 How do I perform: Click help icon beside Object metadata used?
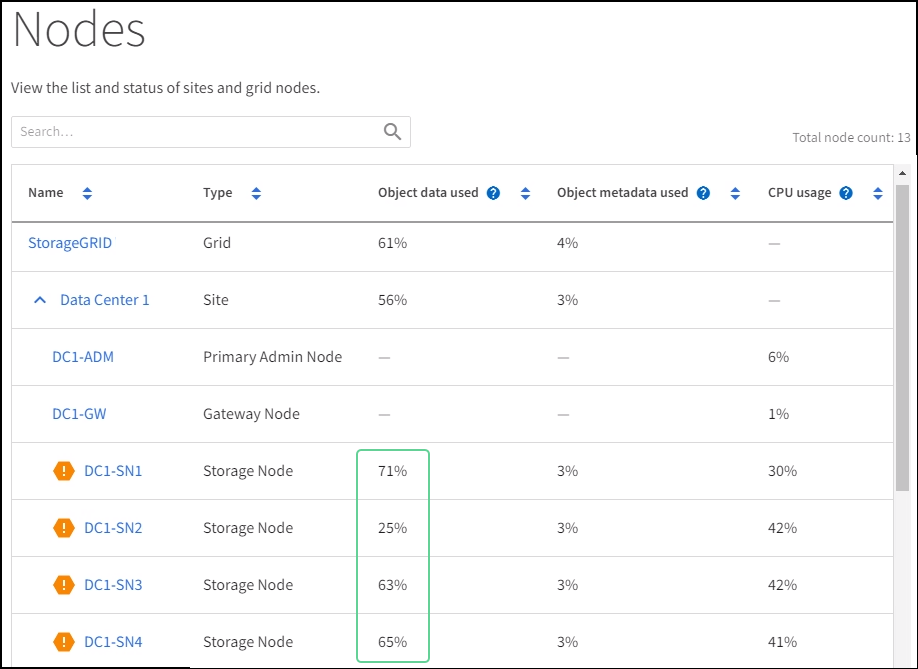(x=703, y=193)
